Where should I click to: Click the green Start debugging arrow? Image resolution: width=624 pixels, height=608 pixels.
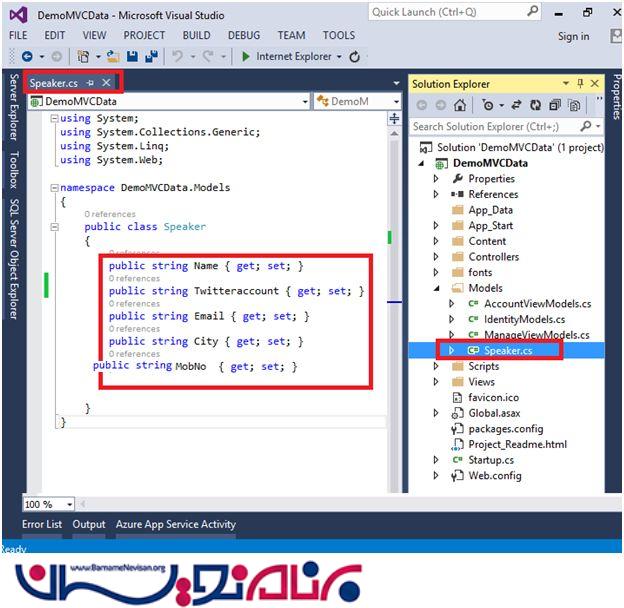245,57
